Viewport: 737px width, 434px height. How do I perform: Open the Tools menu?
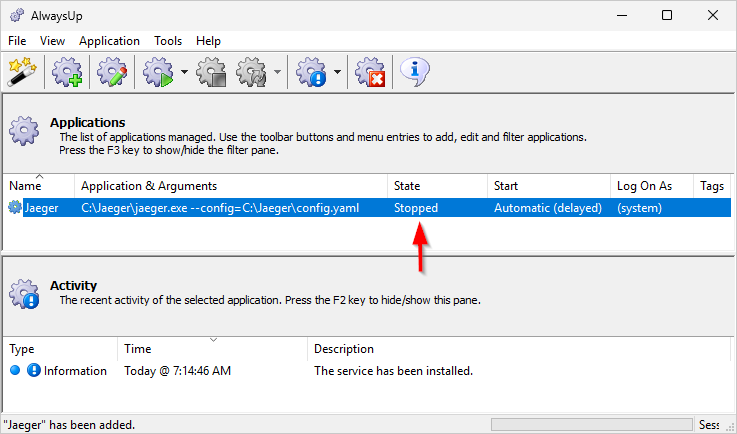click(x=168, y=41)
